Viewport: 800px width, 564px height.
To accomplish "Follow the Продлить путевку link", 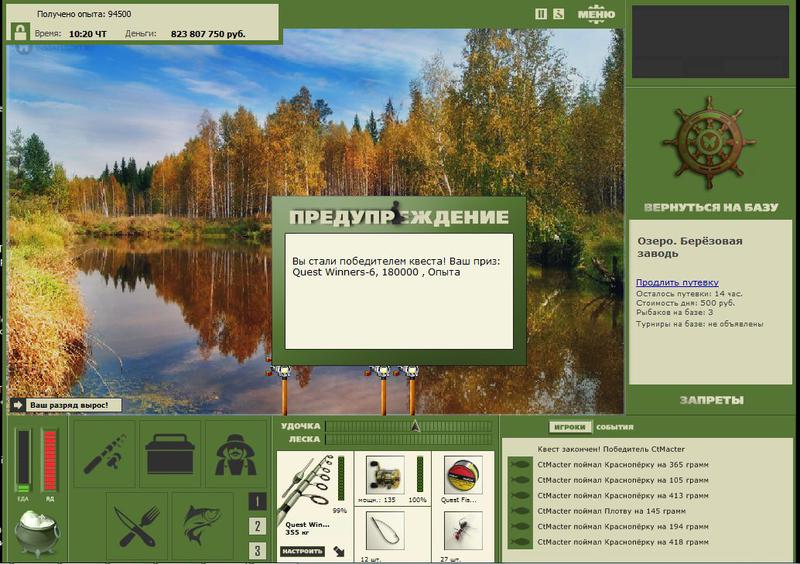I will [x=677, y=282].
